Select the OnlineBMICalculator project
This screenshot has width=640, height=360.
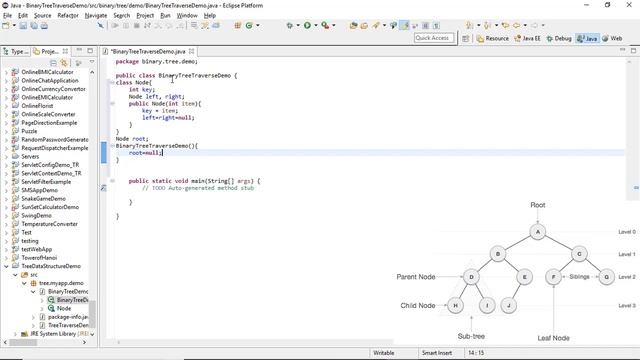47,72
